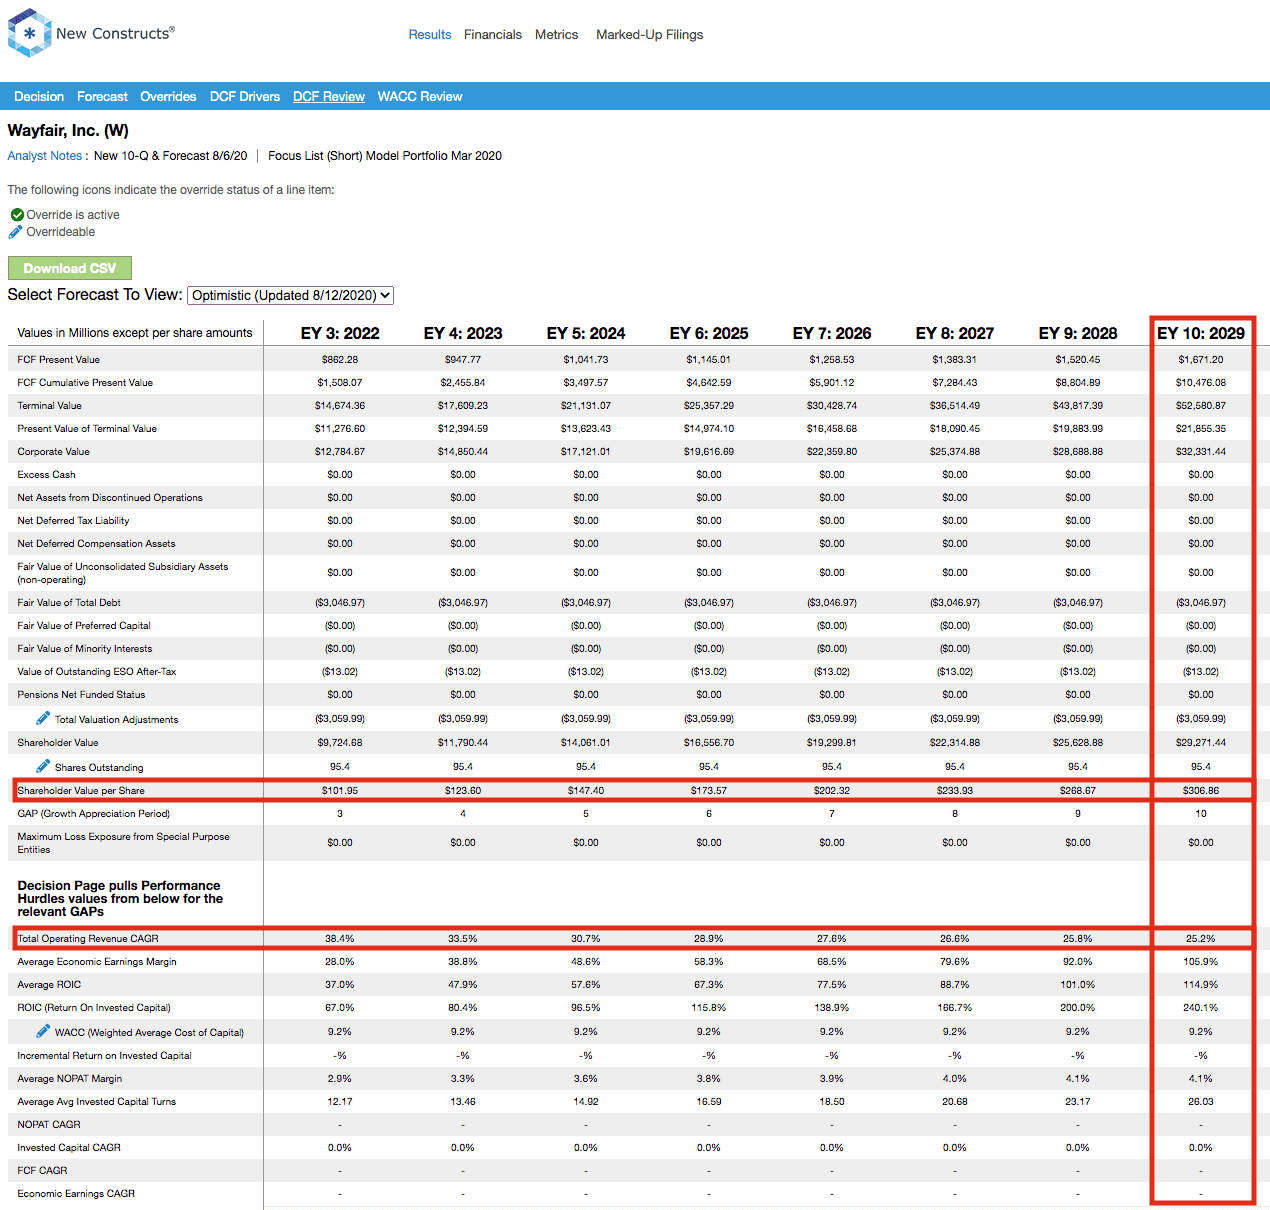Click the 38.4% revenue CAGR cell
1270x1210 pixels.
tap(340, 938)
